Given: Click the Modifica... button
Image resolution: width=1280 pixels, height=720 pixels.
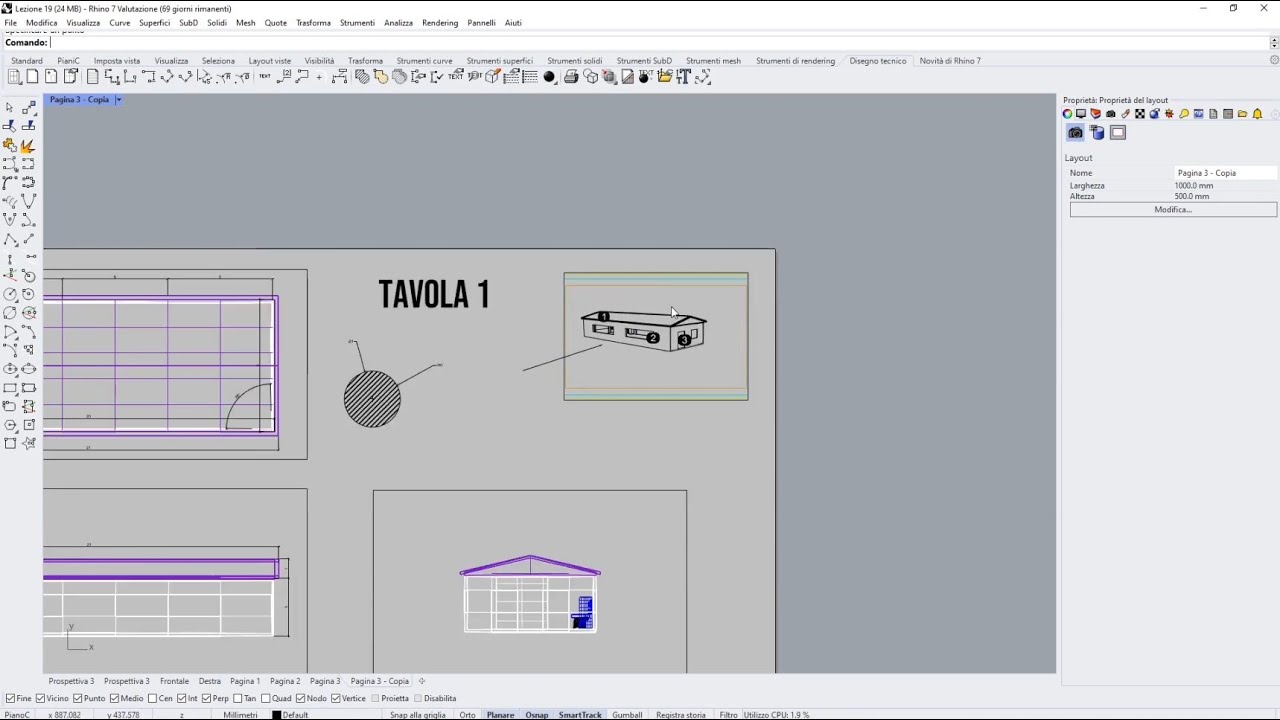Looking at the screenshot, I should [1173, 210].
